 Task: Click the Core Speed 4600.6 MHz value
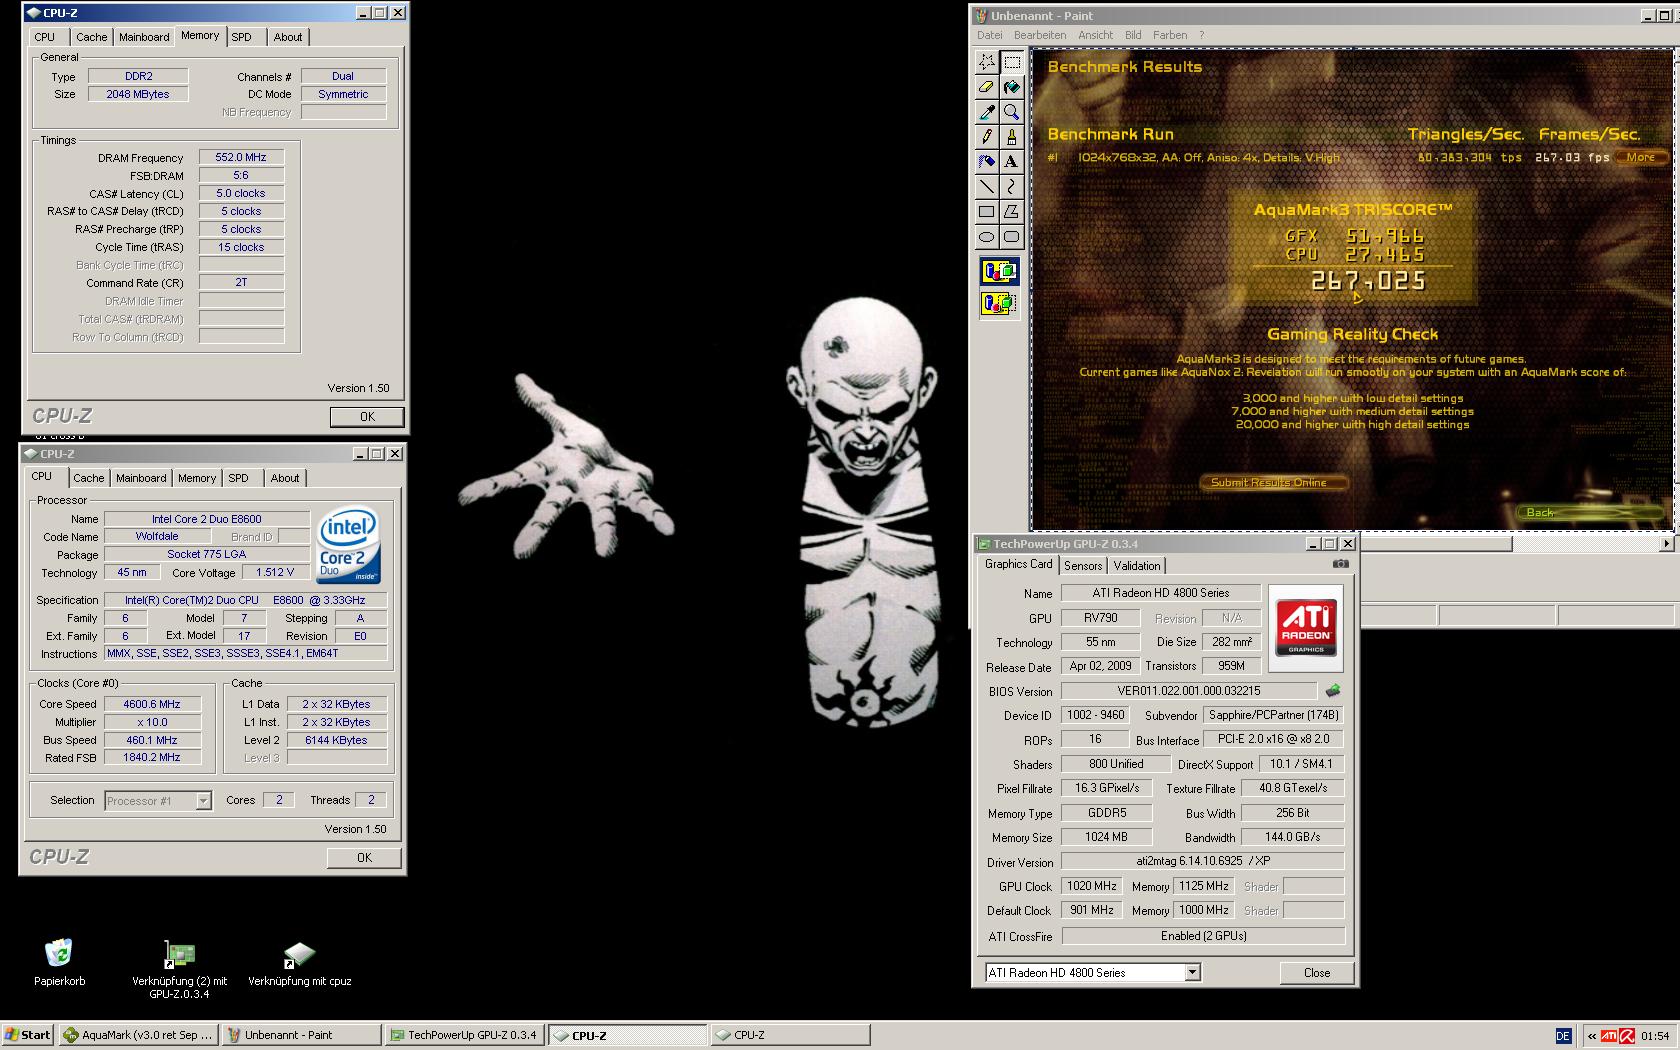152,704
